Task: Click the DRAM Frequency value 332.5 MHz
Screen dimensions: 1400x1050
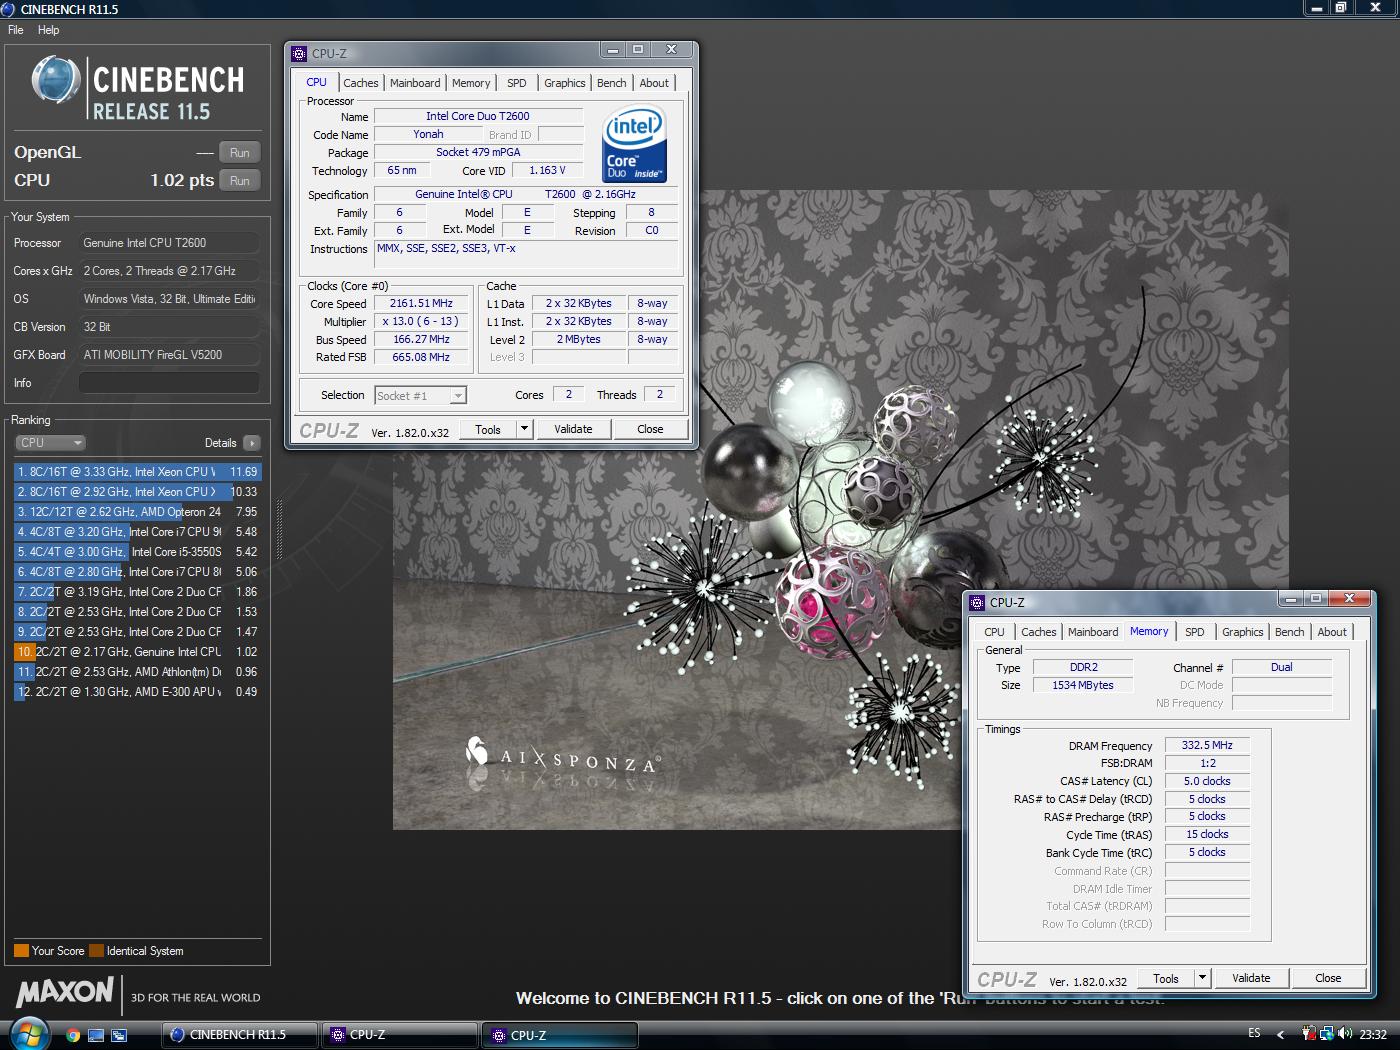Action: tap(1207, 745)
